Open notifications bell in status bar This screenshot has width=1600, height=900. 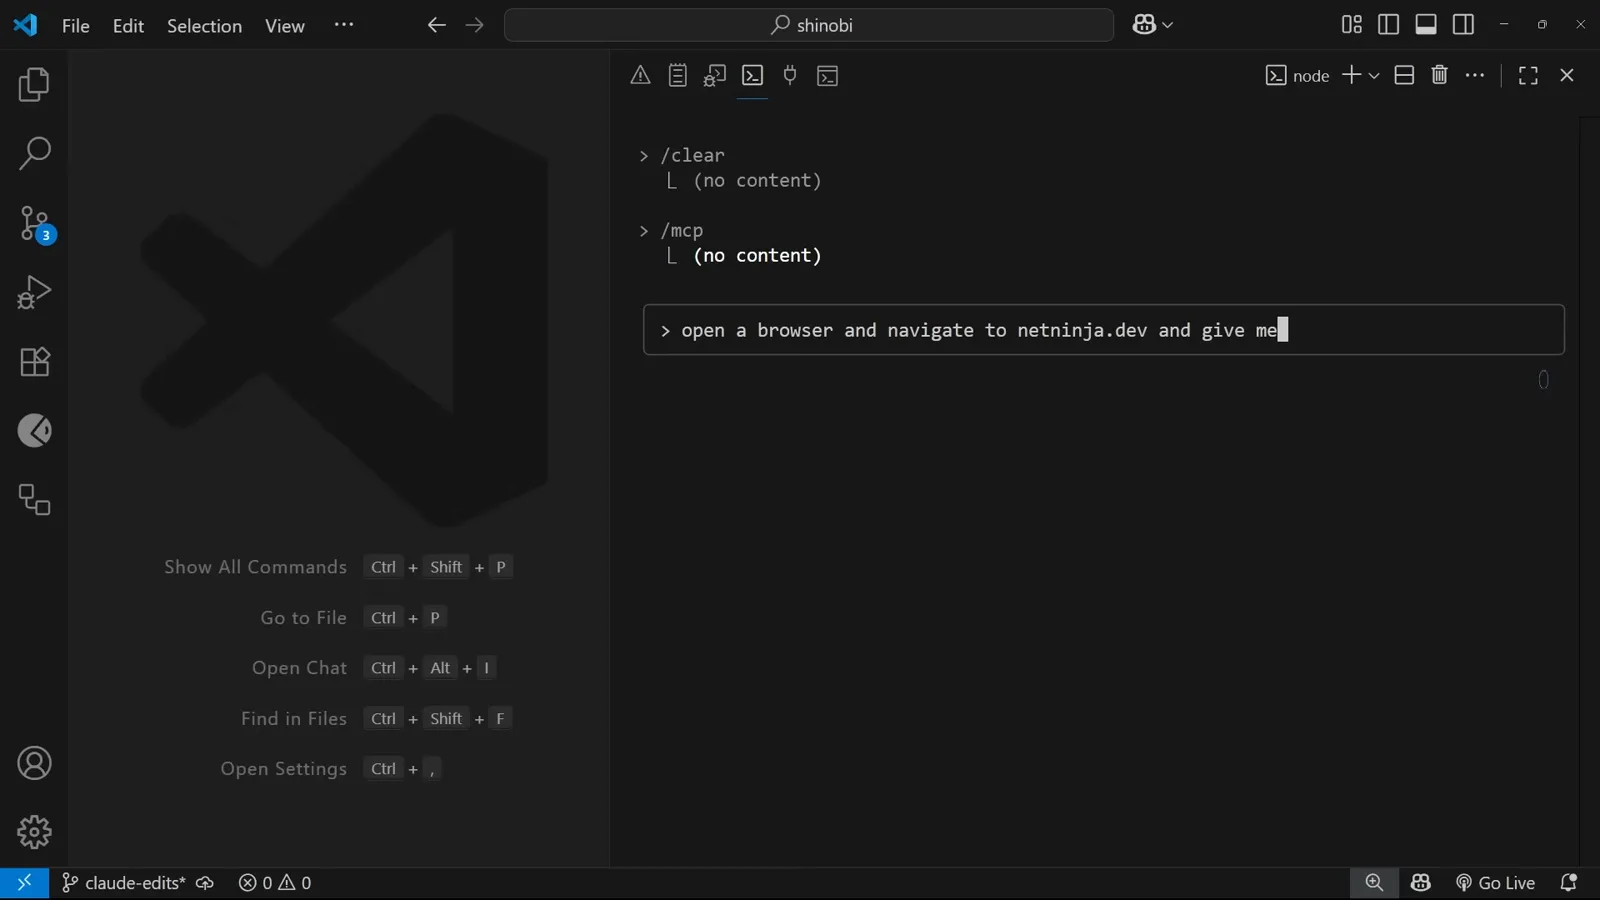(1569, 883)
